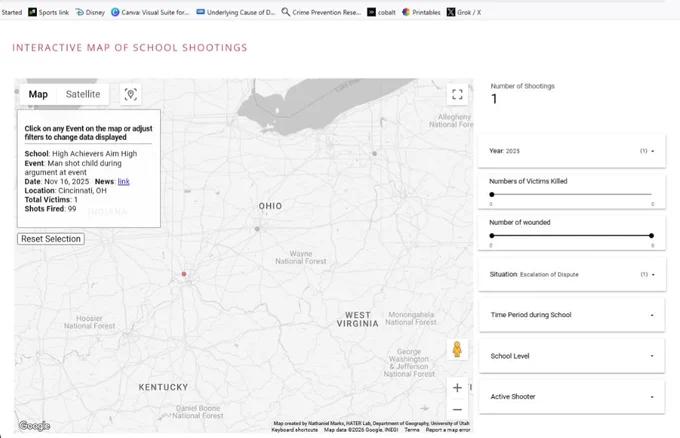Viewport: 680px width, 438px height.
Task: Click the Monongahela National Forest label
Action: [411, 318]
